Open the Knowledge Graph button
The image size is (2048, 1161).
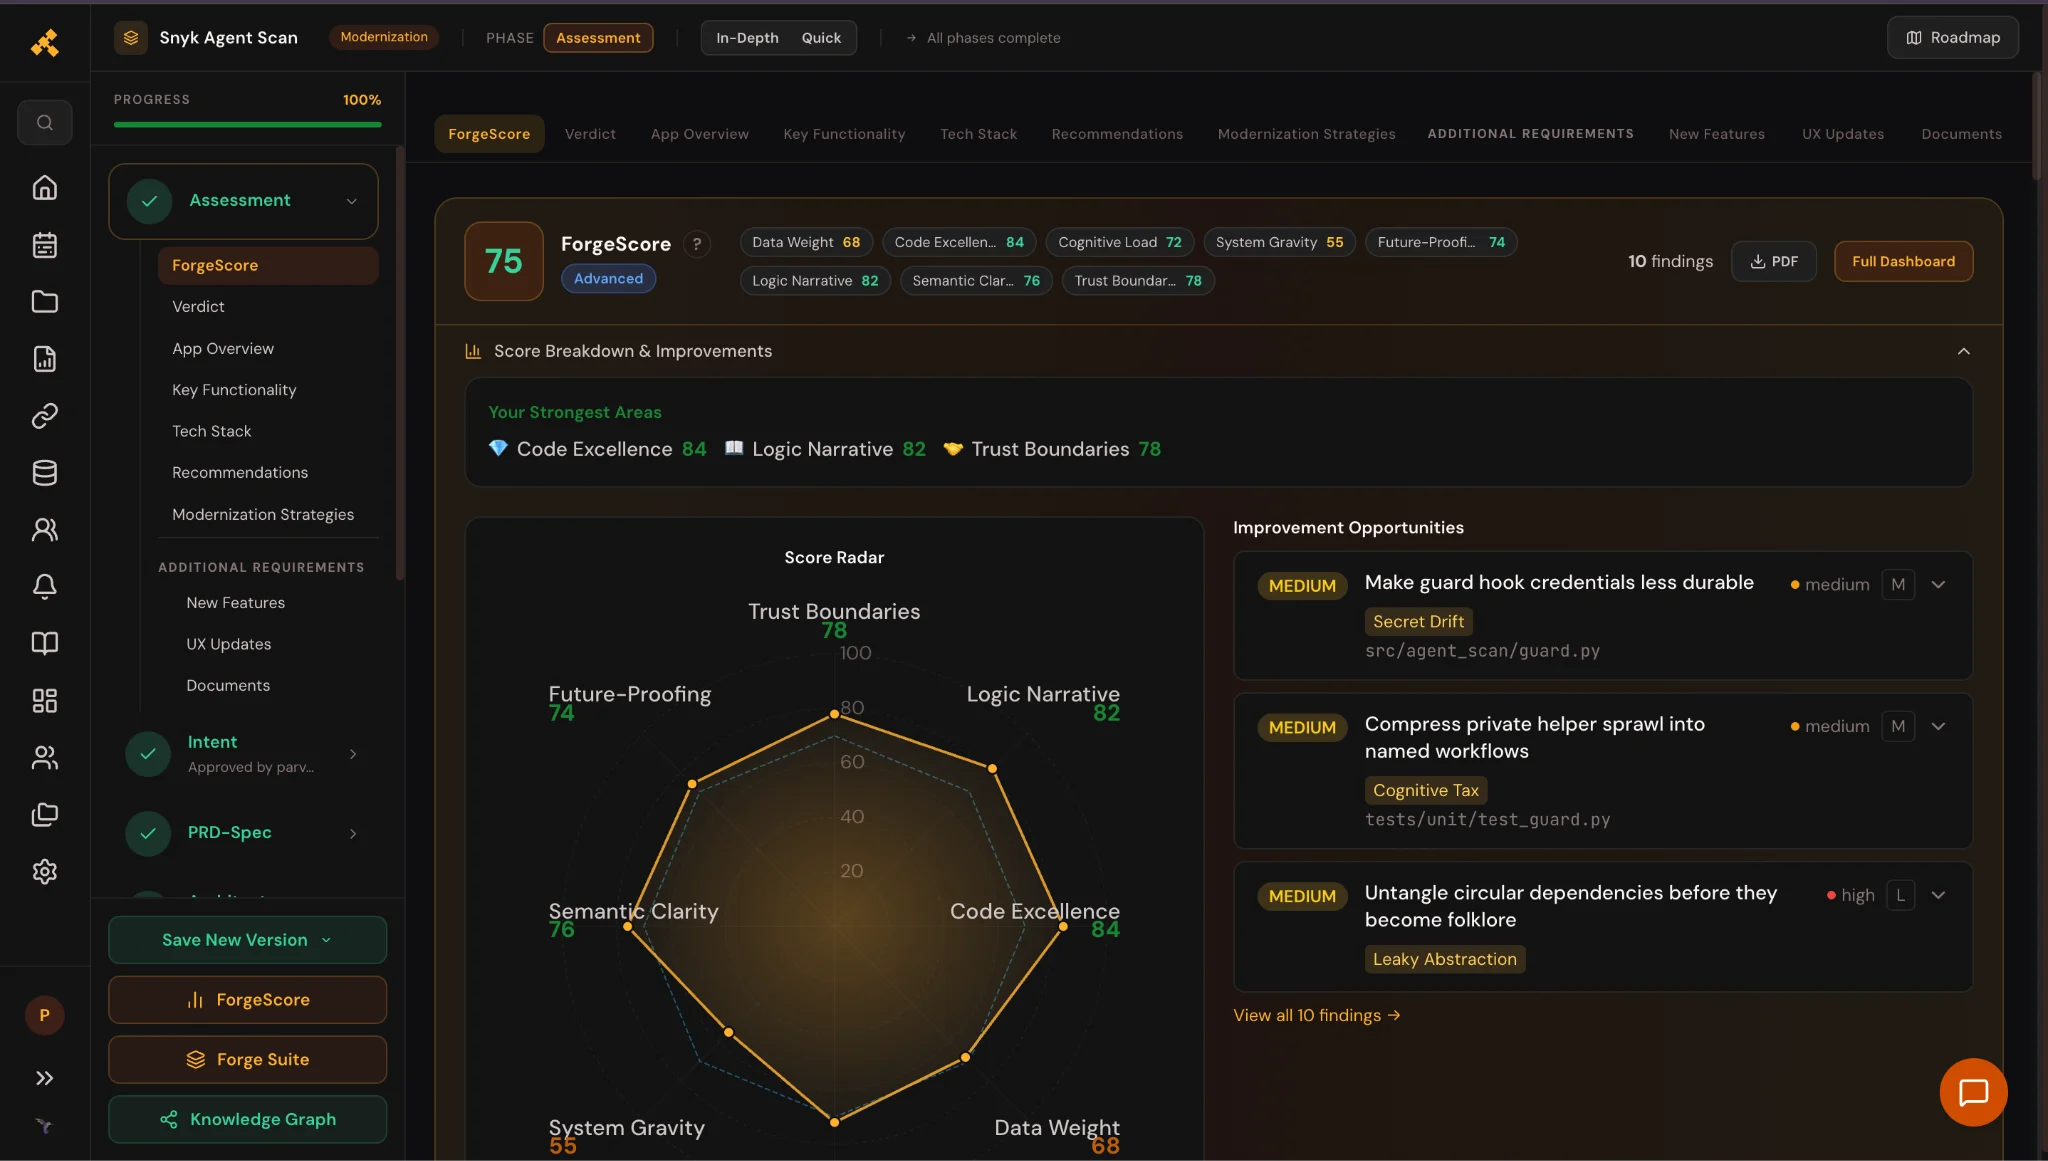247,1119
